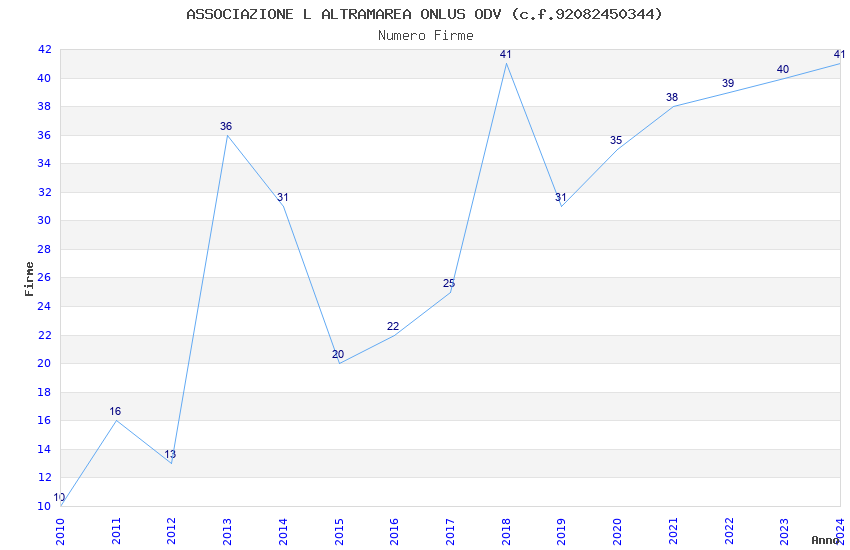850x550 pixels.
Task: Click the y-axis tick 40
Action: [44, 78]
